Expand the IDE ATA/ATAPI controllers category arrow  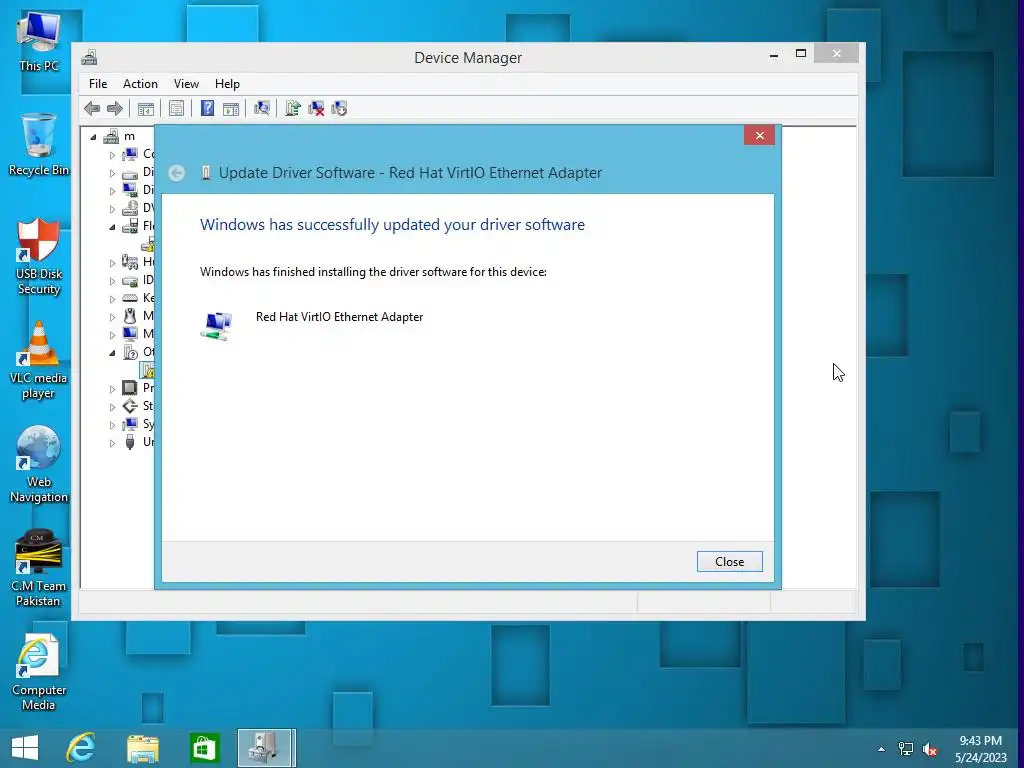tap(112, 281)
